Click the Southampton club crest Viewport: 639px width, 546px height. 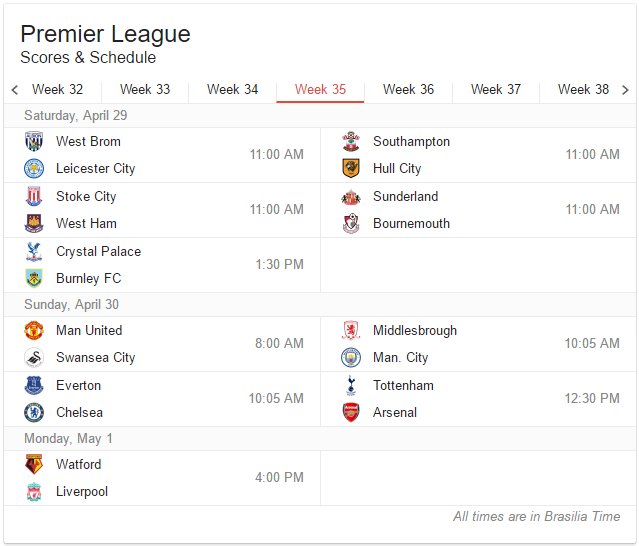351,142
